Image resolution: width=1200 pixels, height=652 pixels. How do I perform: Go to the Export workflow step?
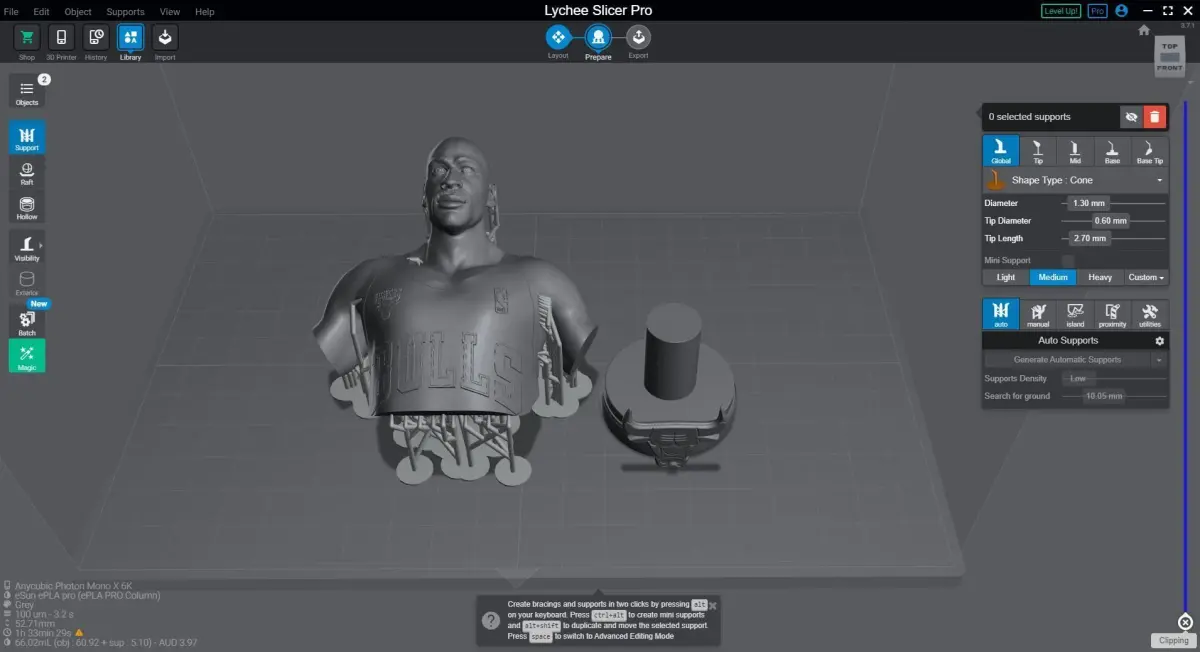coord(638,37)
